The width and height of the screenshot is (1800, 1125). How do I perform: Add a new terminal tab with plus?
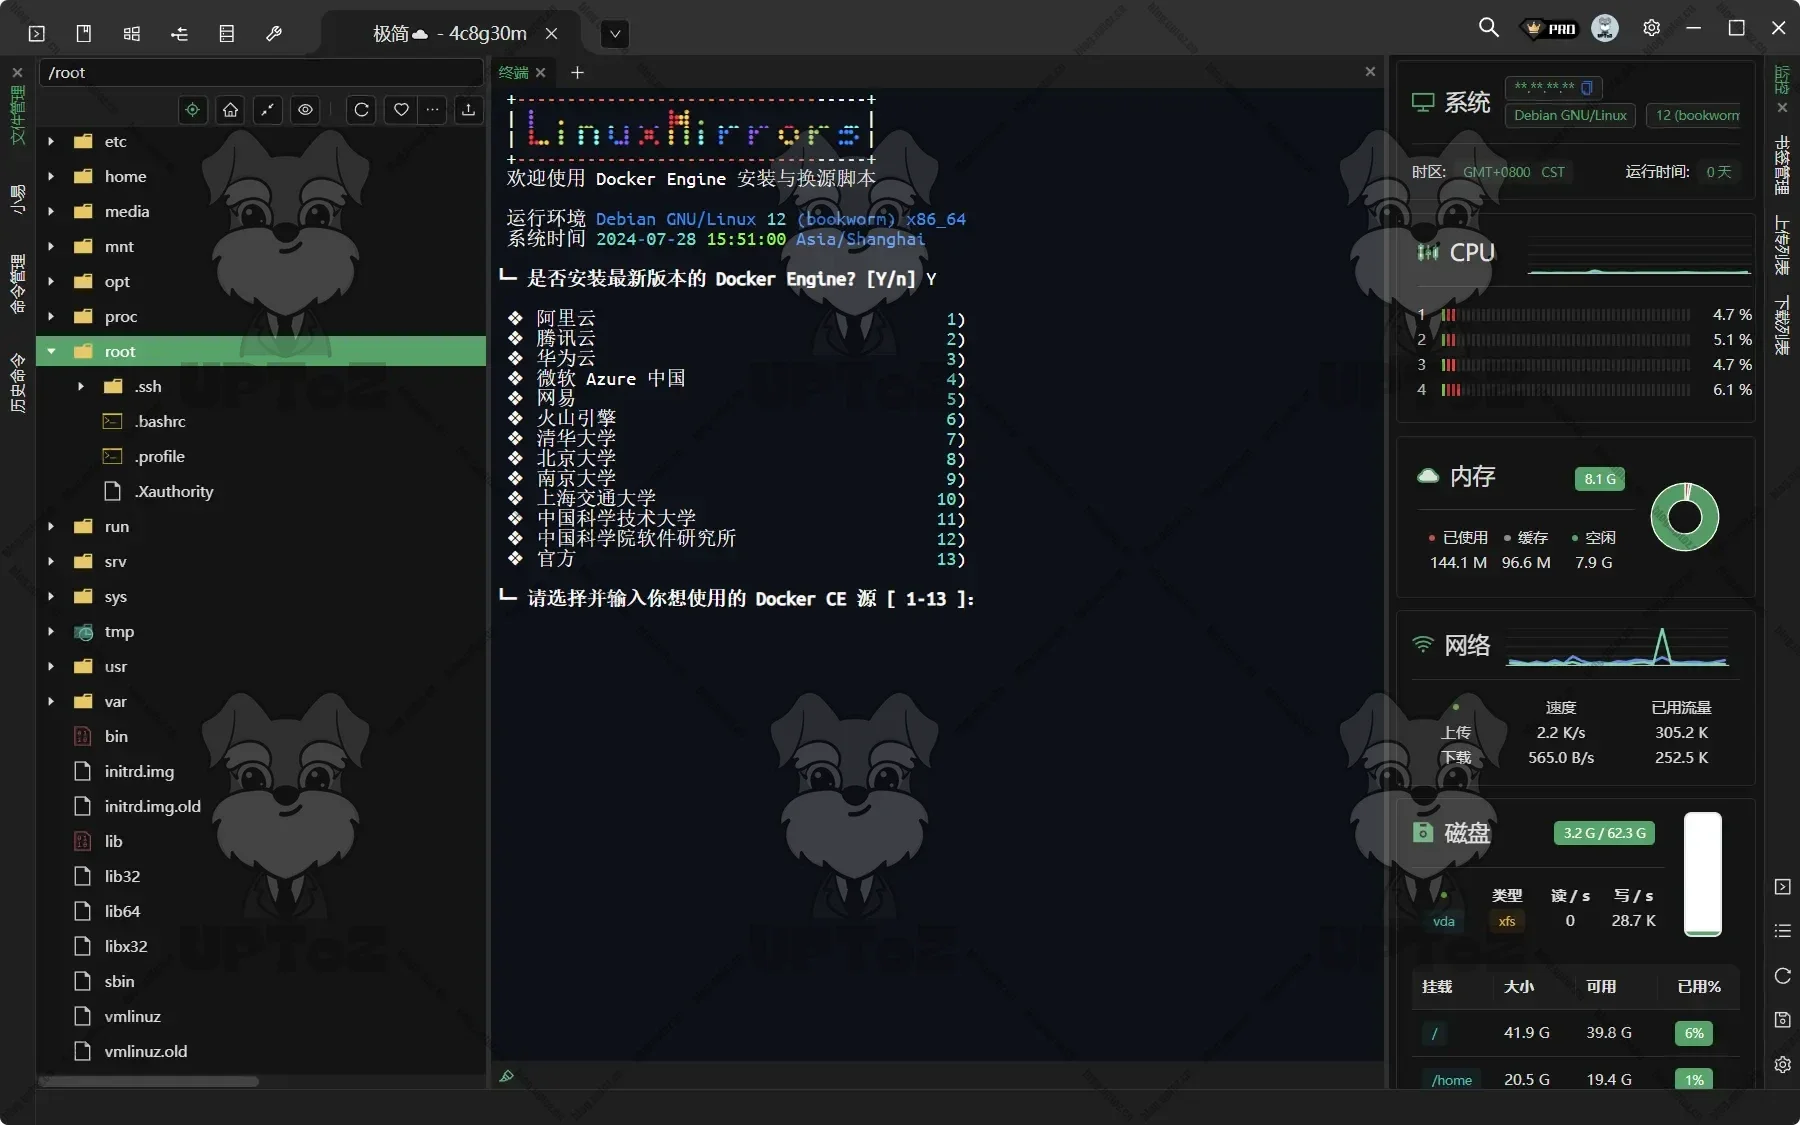click(x=577, y=72)
